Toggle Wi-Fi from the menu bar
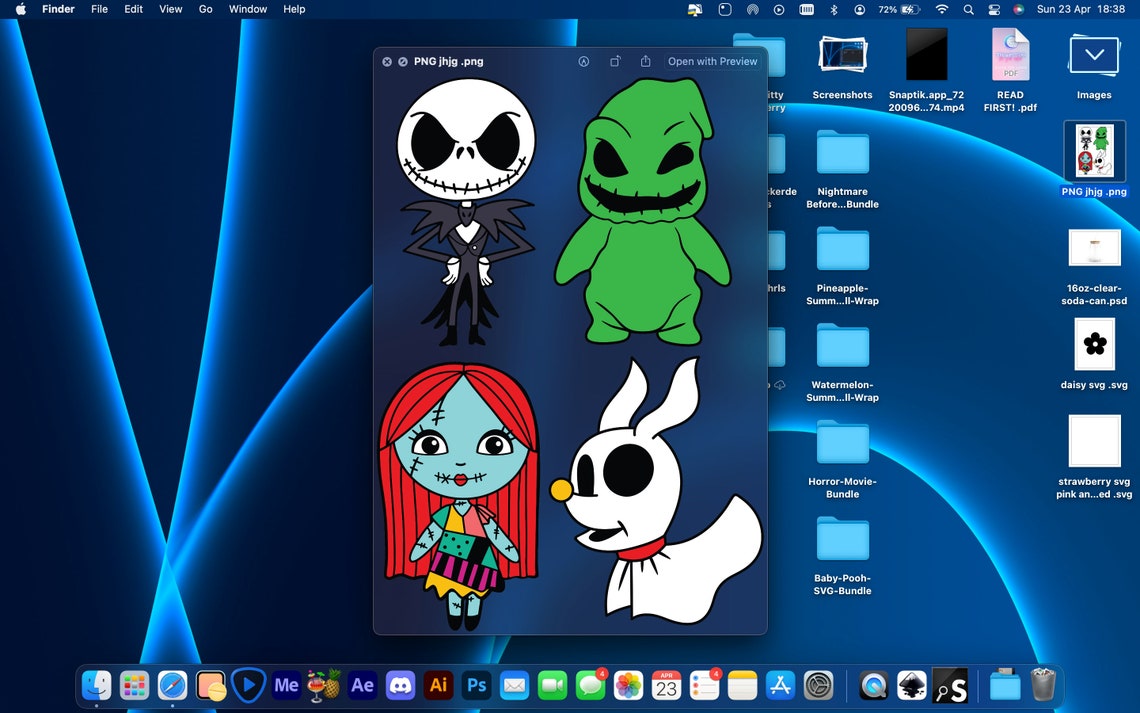This screenshot has width=1140, height=713. [x=941, y=9]
